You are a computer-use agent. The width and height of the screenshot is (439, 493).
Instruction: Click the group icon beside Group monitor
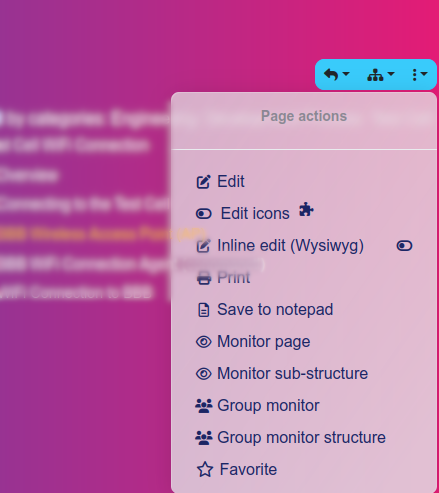pyautogui.click(x=204, y=406)
